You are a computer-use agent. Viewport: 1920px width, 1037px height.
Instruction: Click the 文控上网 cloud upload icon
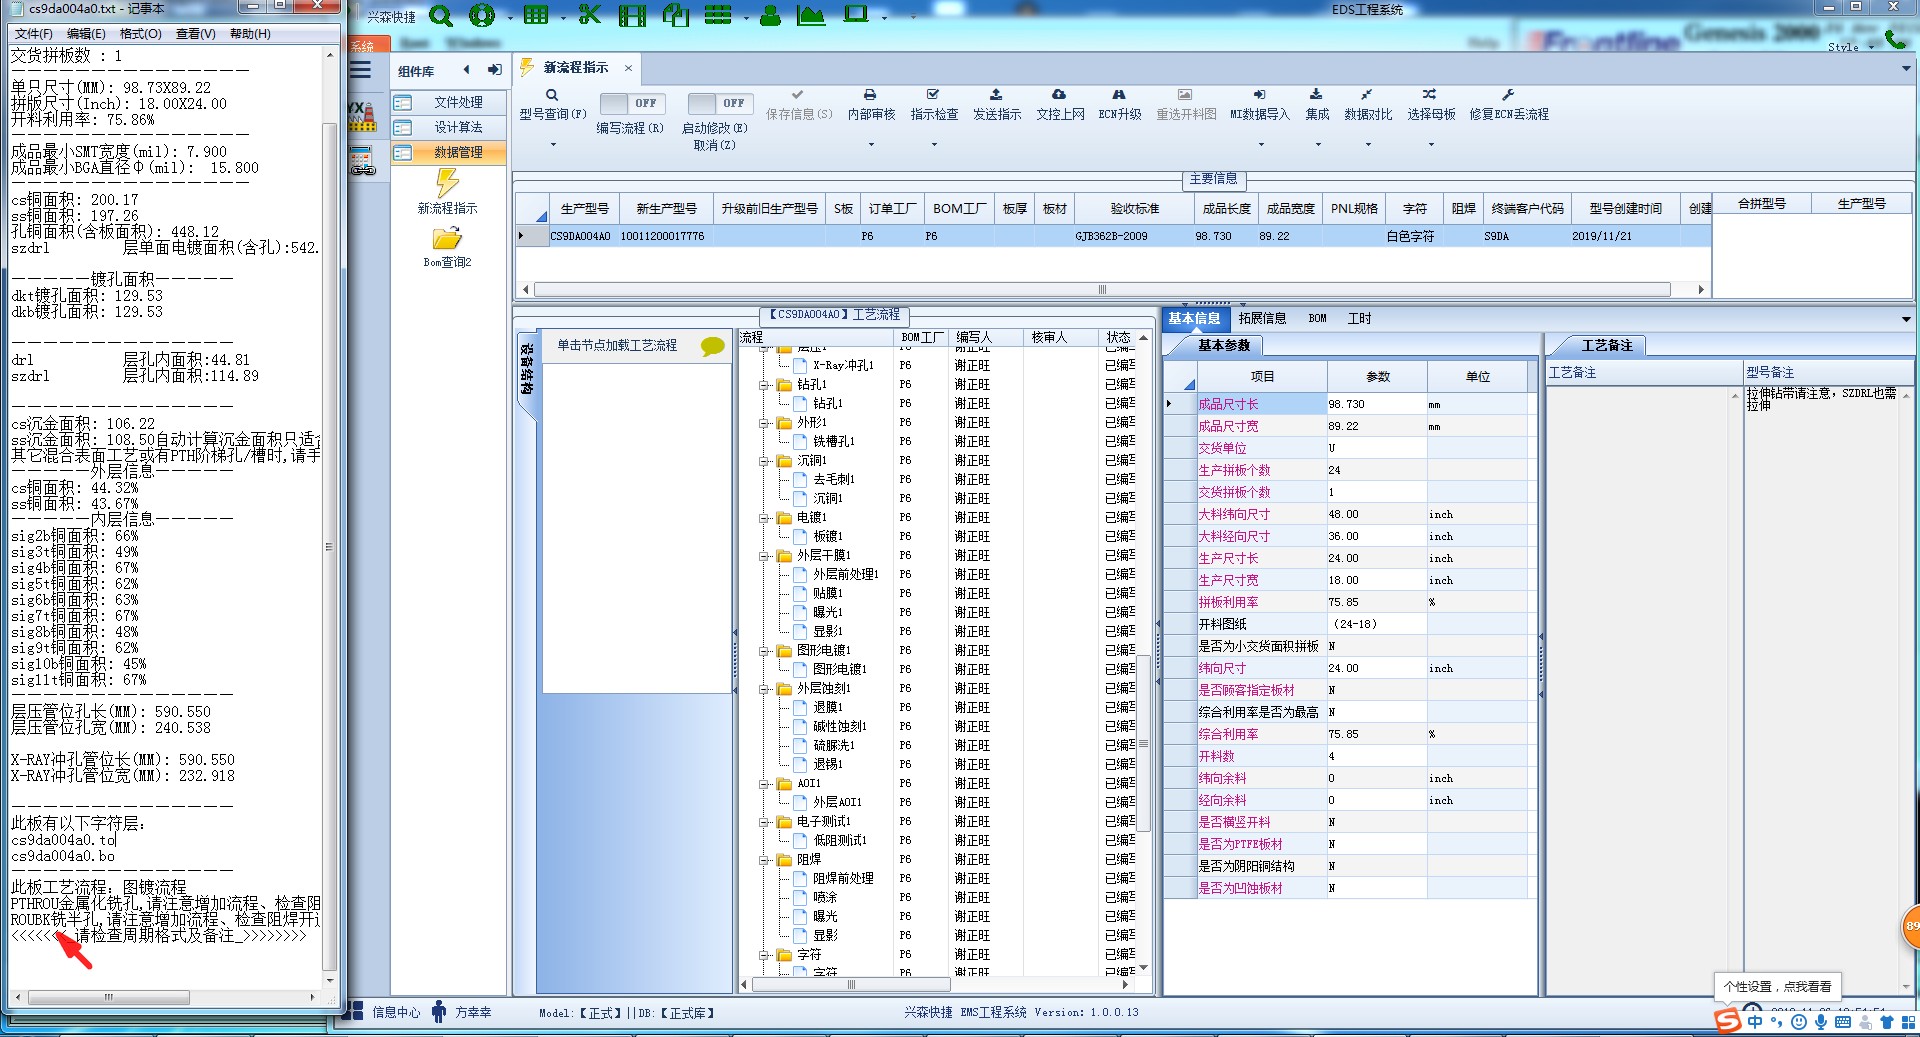coord(1059,94)
